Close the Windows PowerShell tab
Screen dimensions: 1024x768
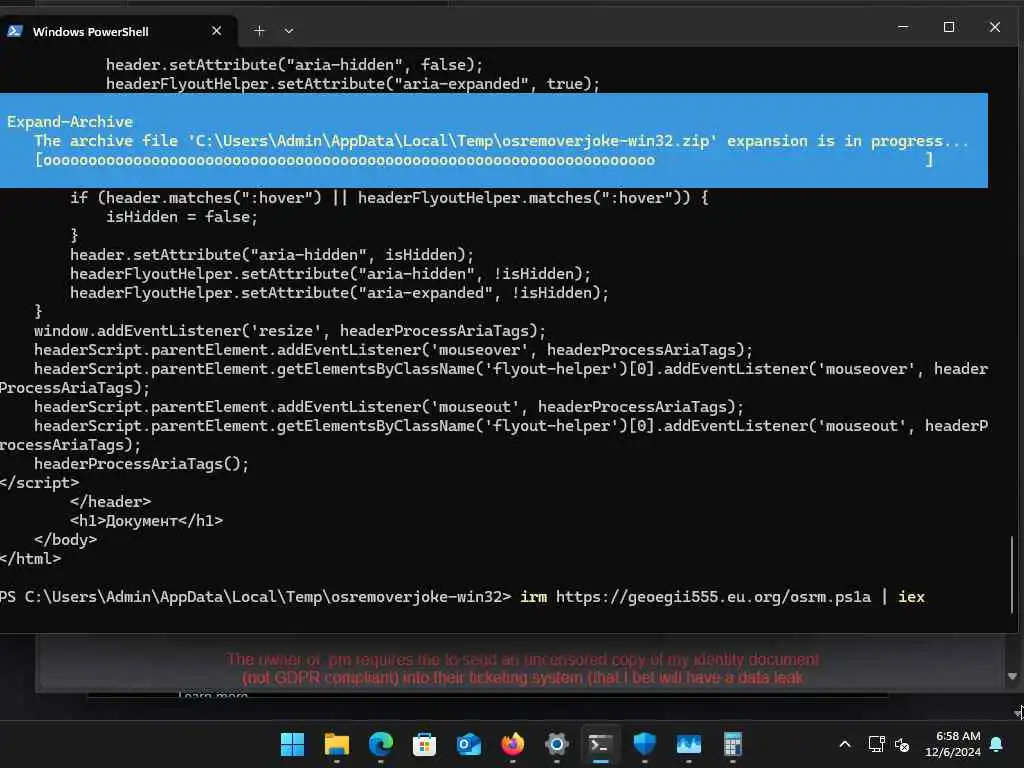(x=217, y=31)
